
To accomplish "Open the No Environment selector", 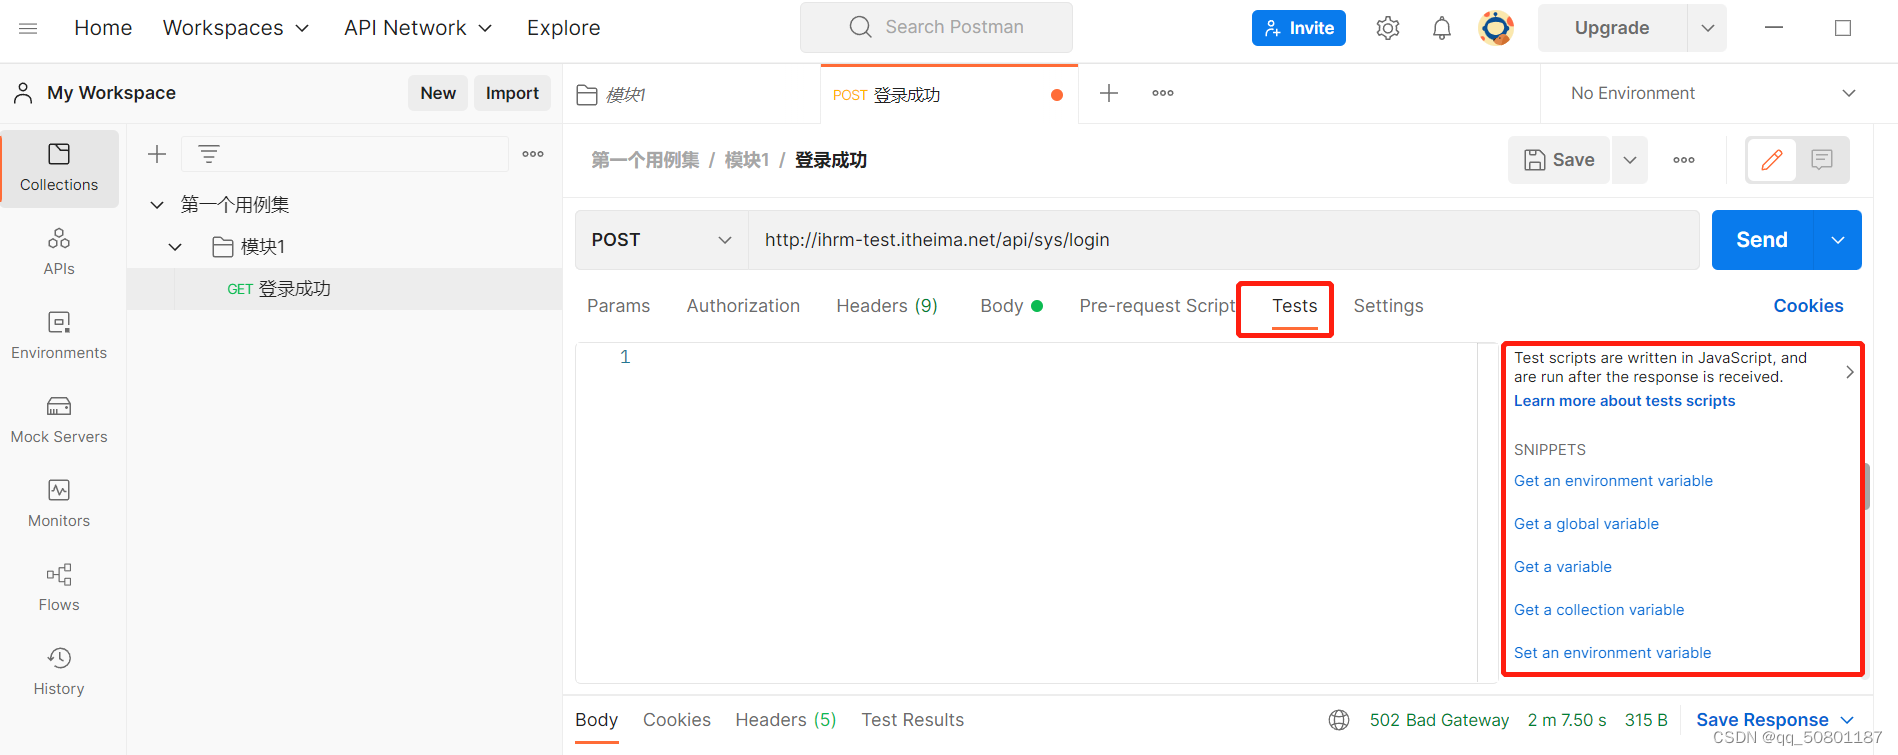I will coord(1713,93).
